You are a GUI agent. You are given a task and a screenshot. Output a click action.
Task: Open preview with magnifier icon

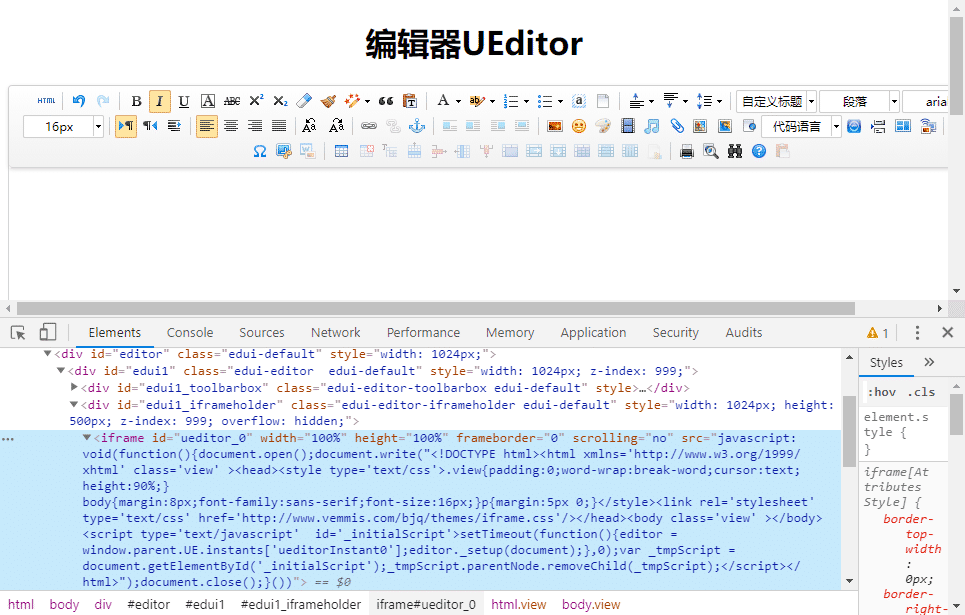[711, 151]
